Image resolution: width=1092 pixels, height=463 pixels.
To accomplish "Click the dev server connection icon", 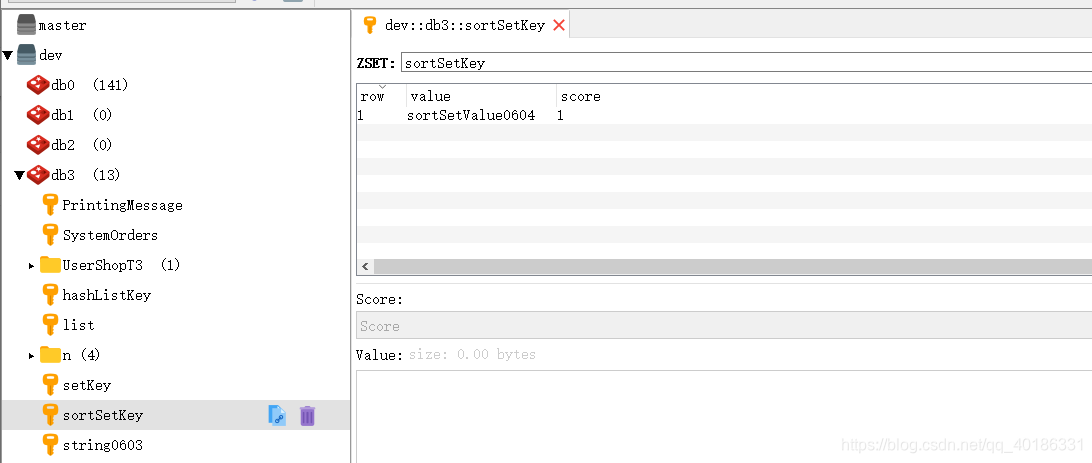I will (26, 55).
